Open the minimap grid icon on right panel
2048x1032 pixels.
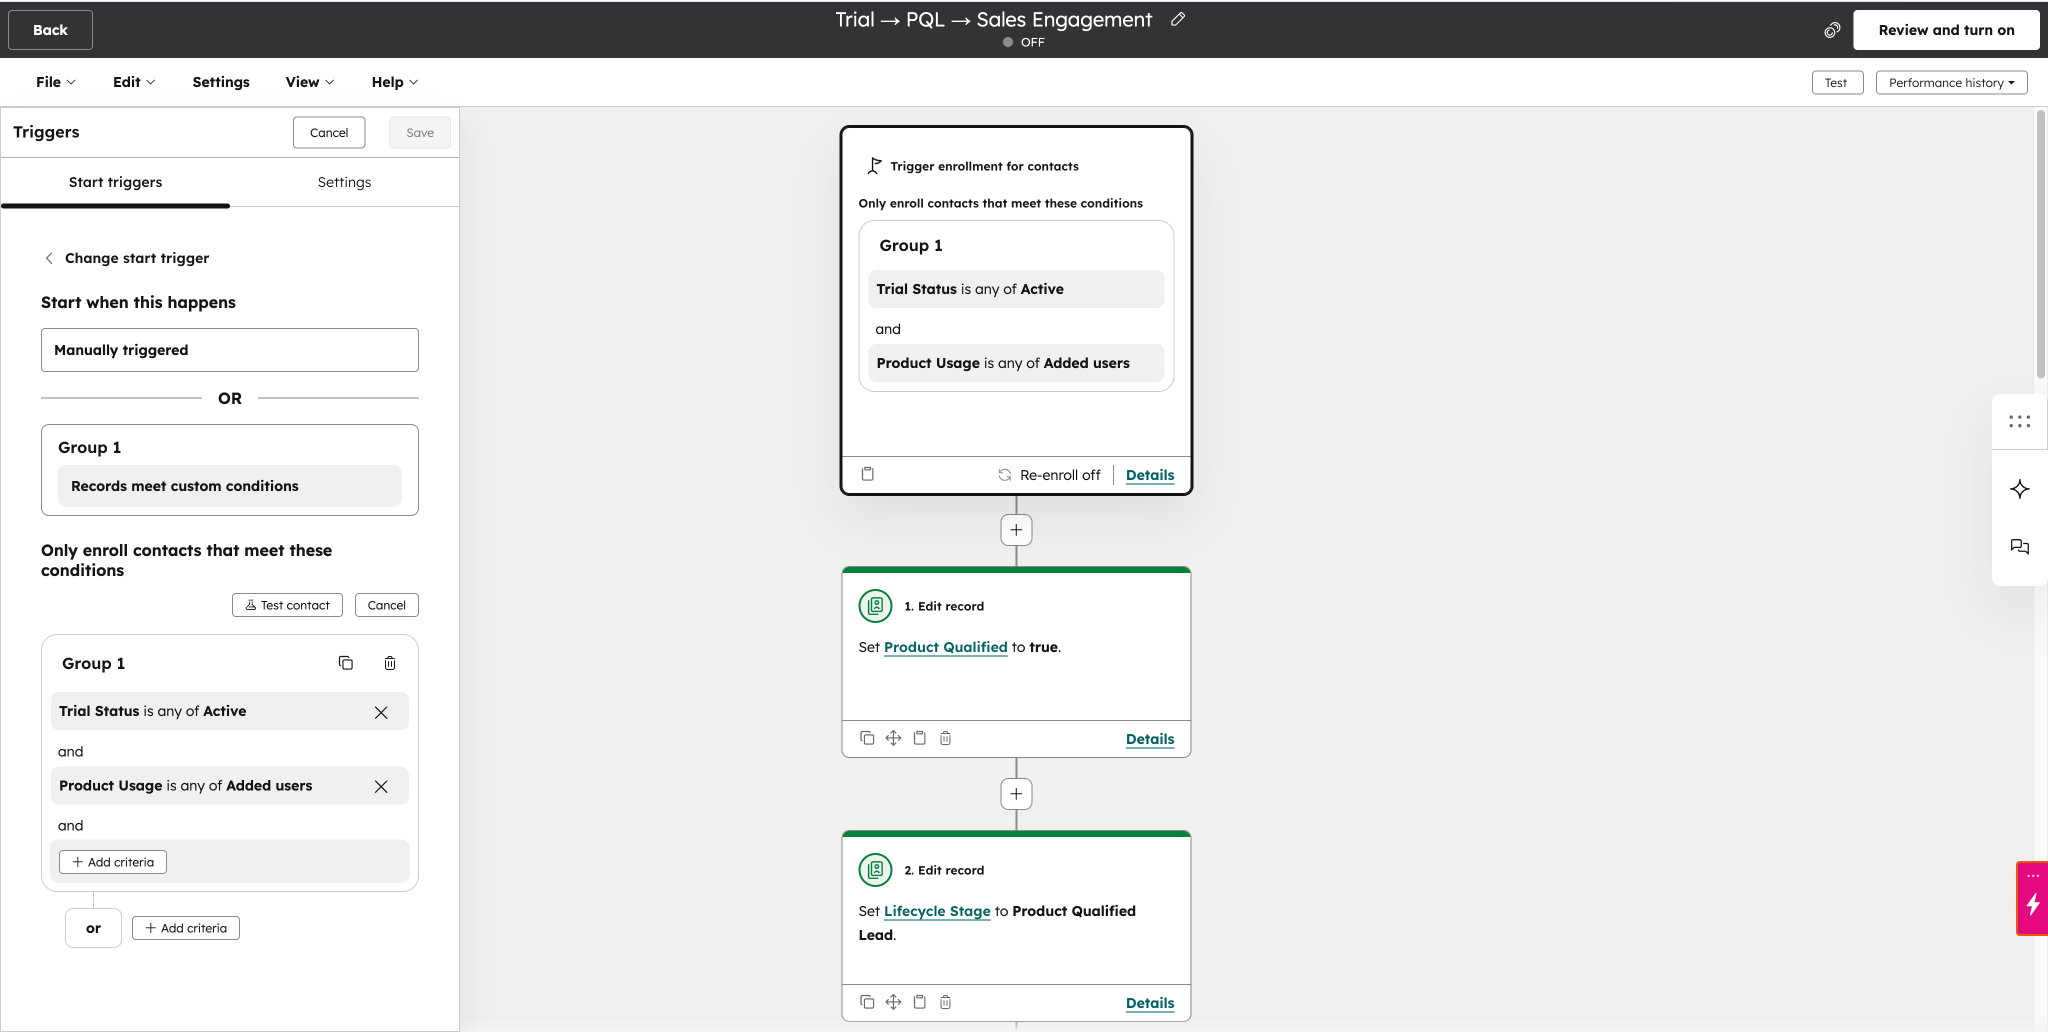[2021, 421]
